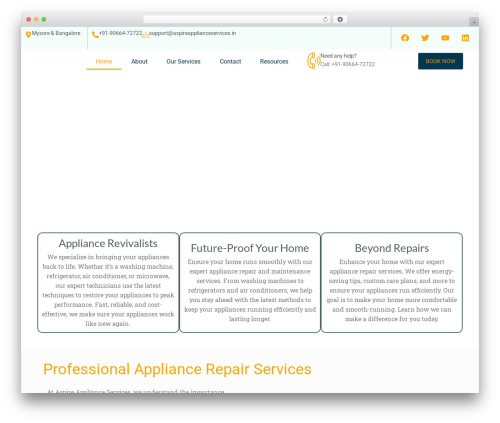The image size is (500, 423).
Task: Click the Appliance Revivalists card heading
Action: [108, 243]
